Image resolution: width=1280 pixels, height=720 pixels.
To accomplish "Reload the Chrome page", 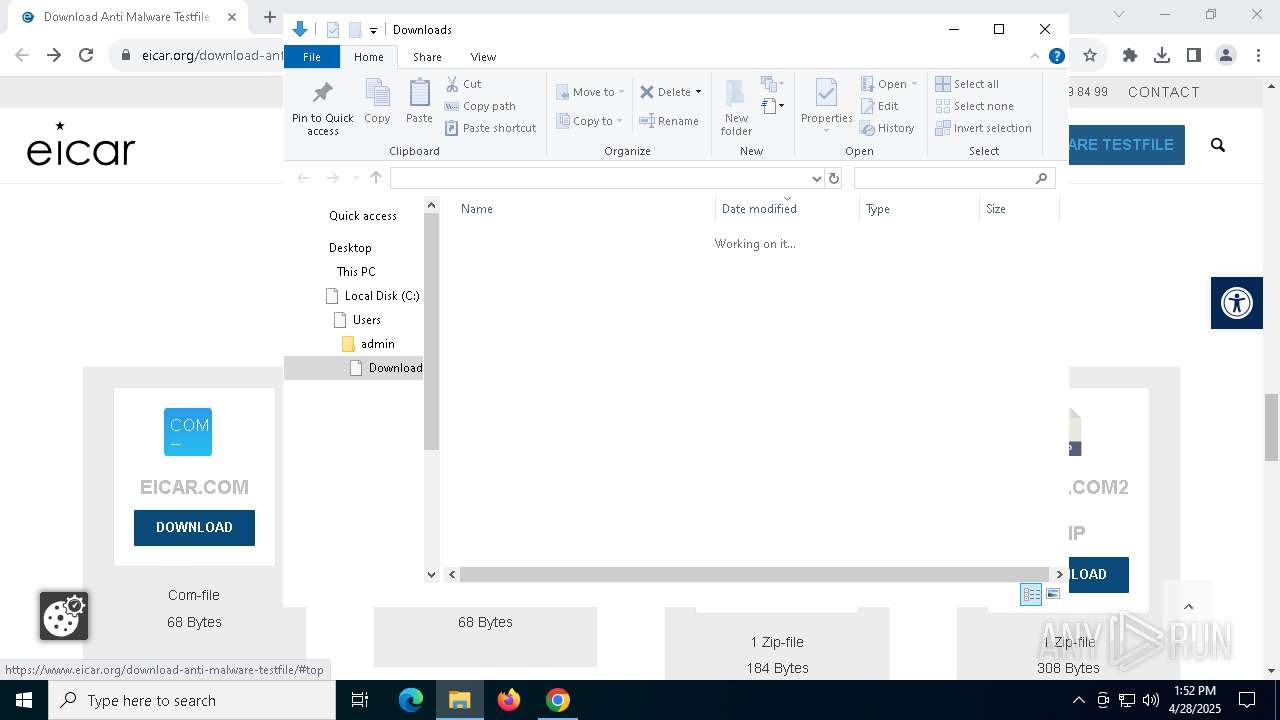I will tap(86, 55).
